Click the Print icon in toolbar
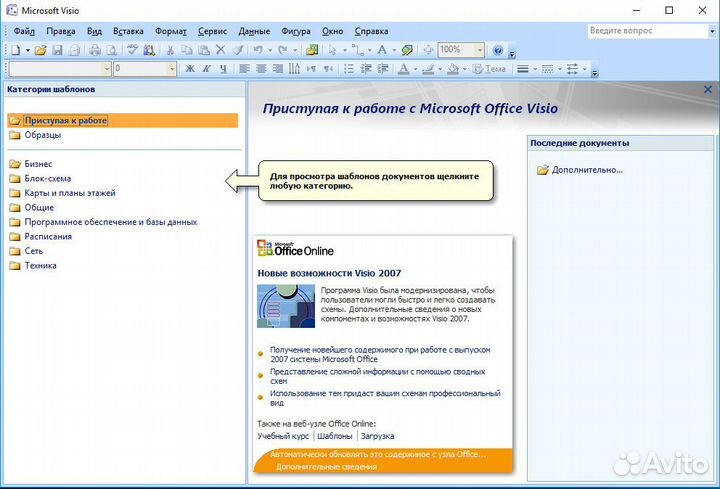720x489 pixels. pyautogui.click(x=95, y=50)
